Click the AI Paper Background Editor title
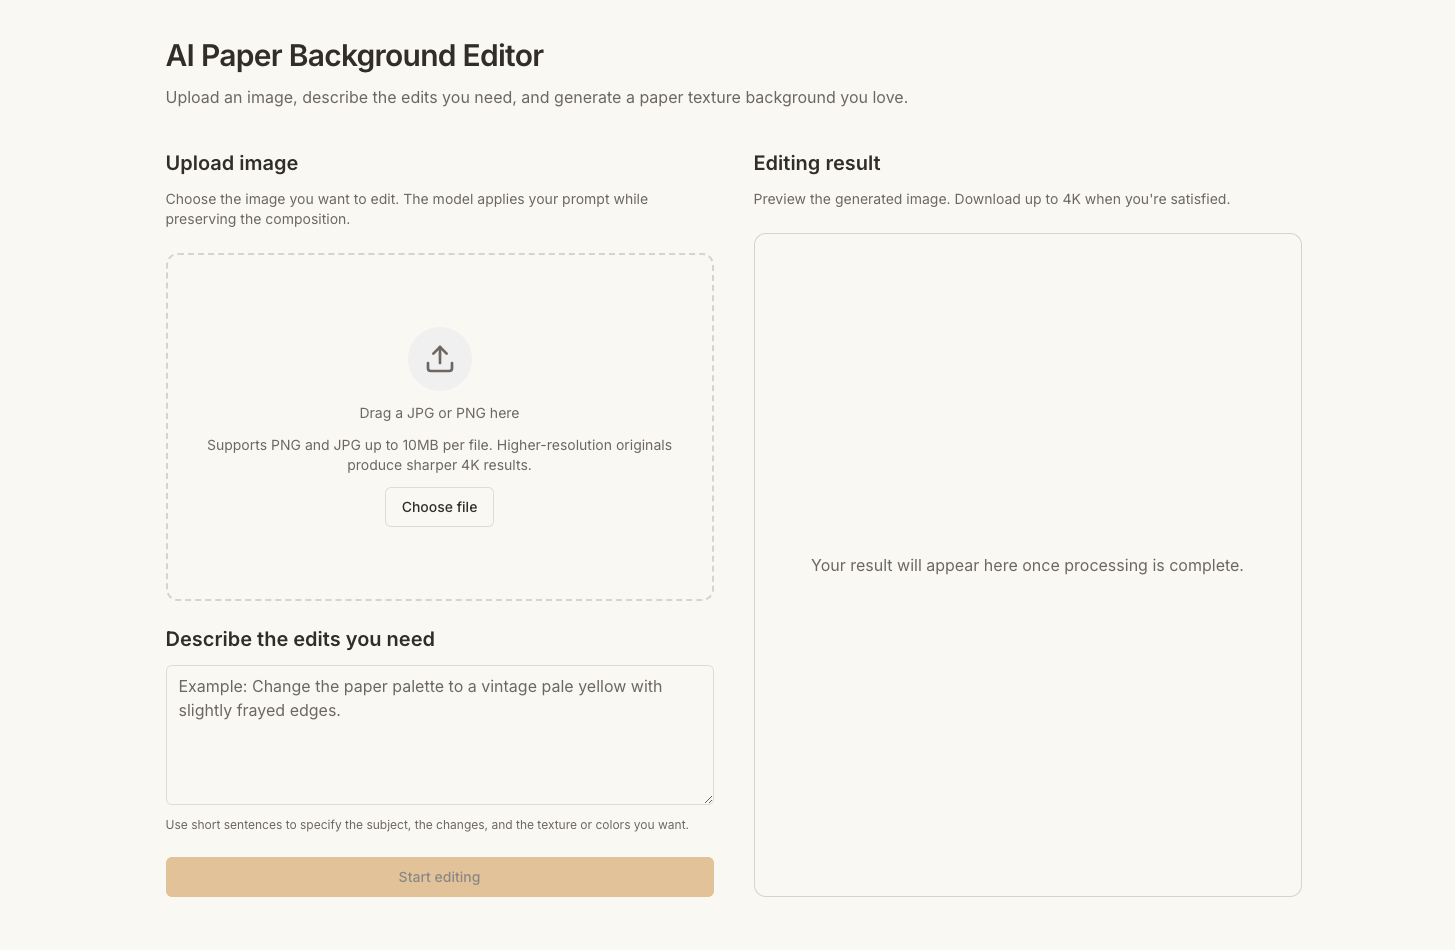The image size is (1455, 950). [x=354, y=56]
